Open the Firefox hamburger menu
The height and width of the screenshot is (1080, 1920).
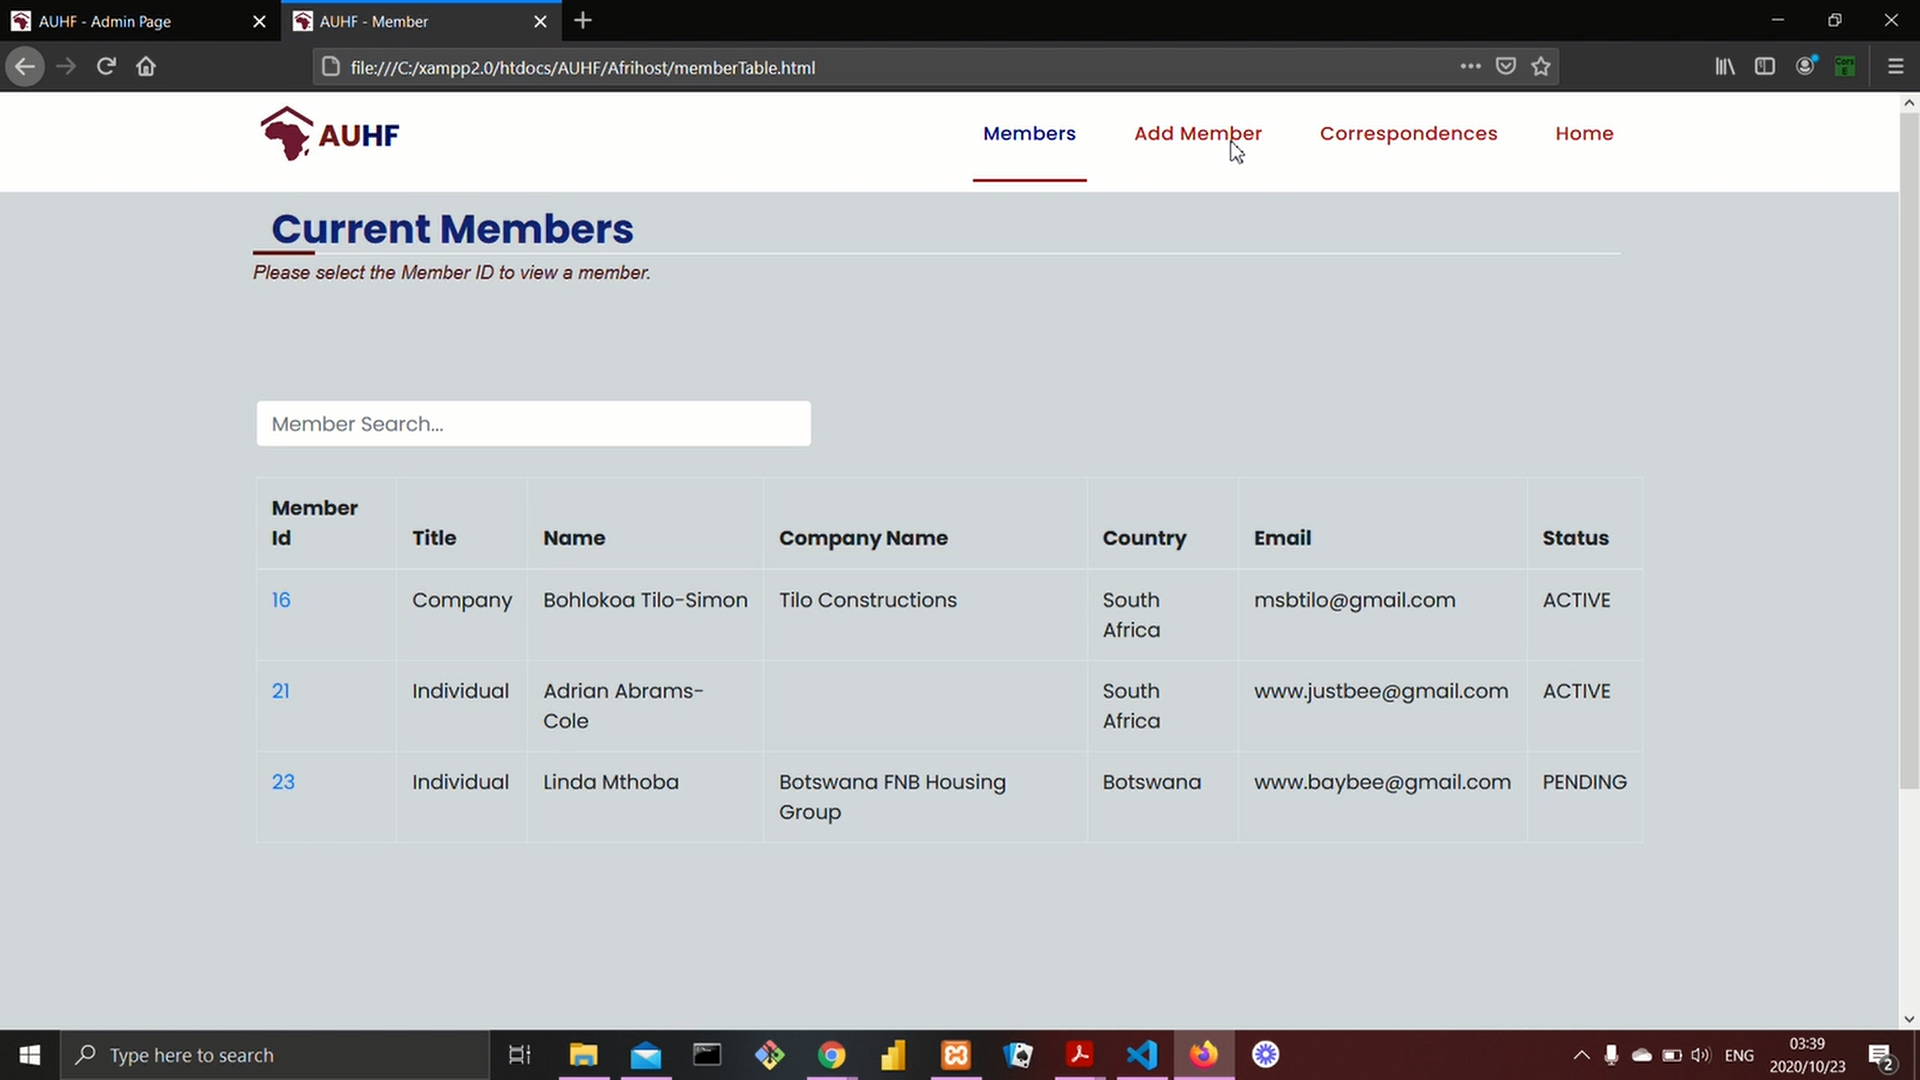pyautogui.click(x=1895, y=67)
